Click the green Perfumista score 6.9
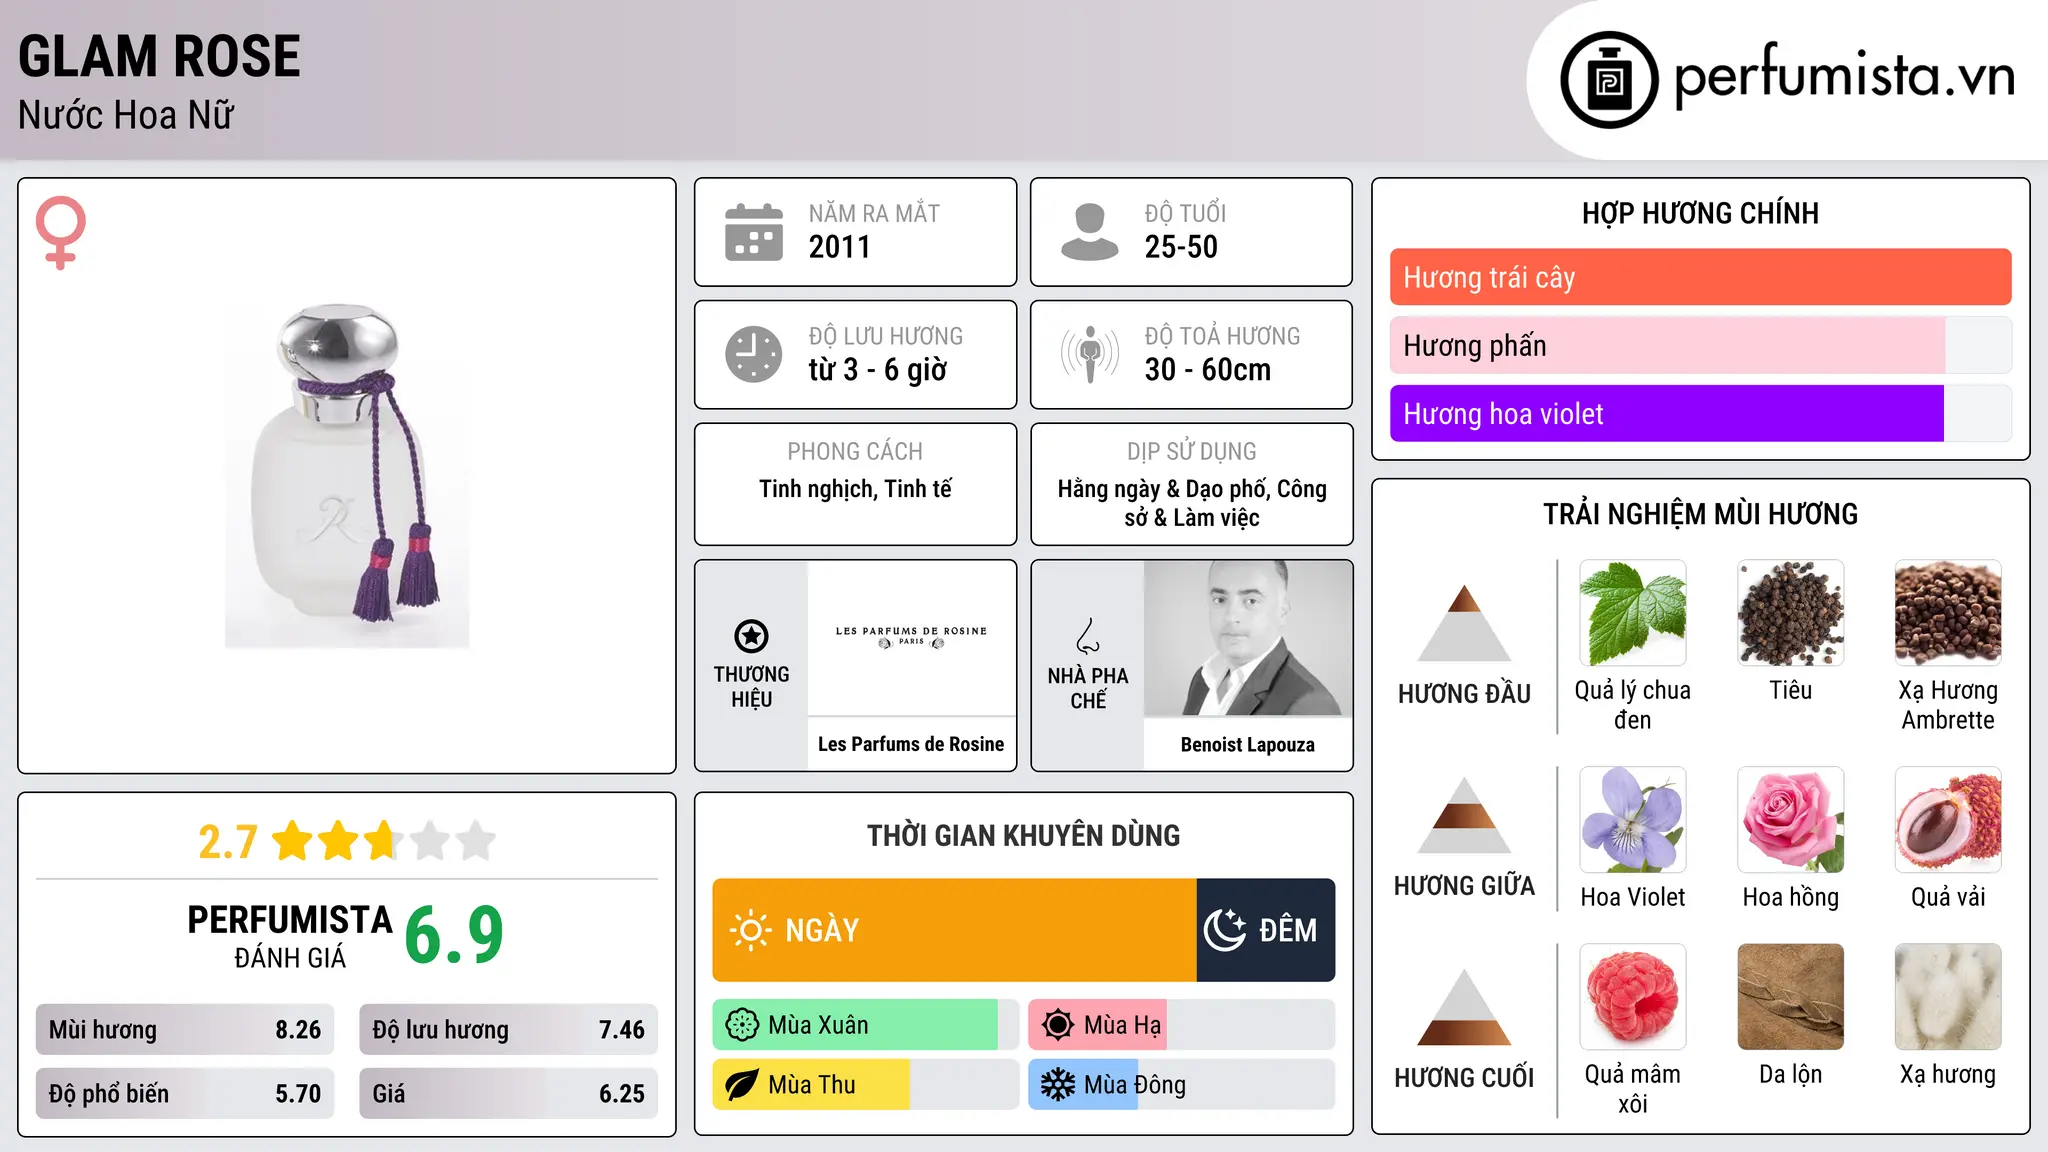2048x1152 pixels. click(x=454, y=936)
